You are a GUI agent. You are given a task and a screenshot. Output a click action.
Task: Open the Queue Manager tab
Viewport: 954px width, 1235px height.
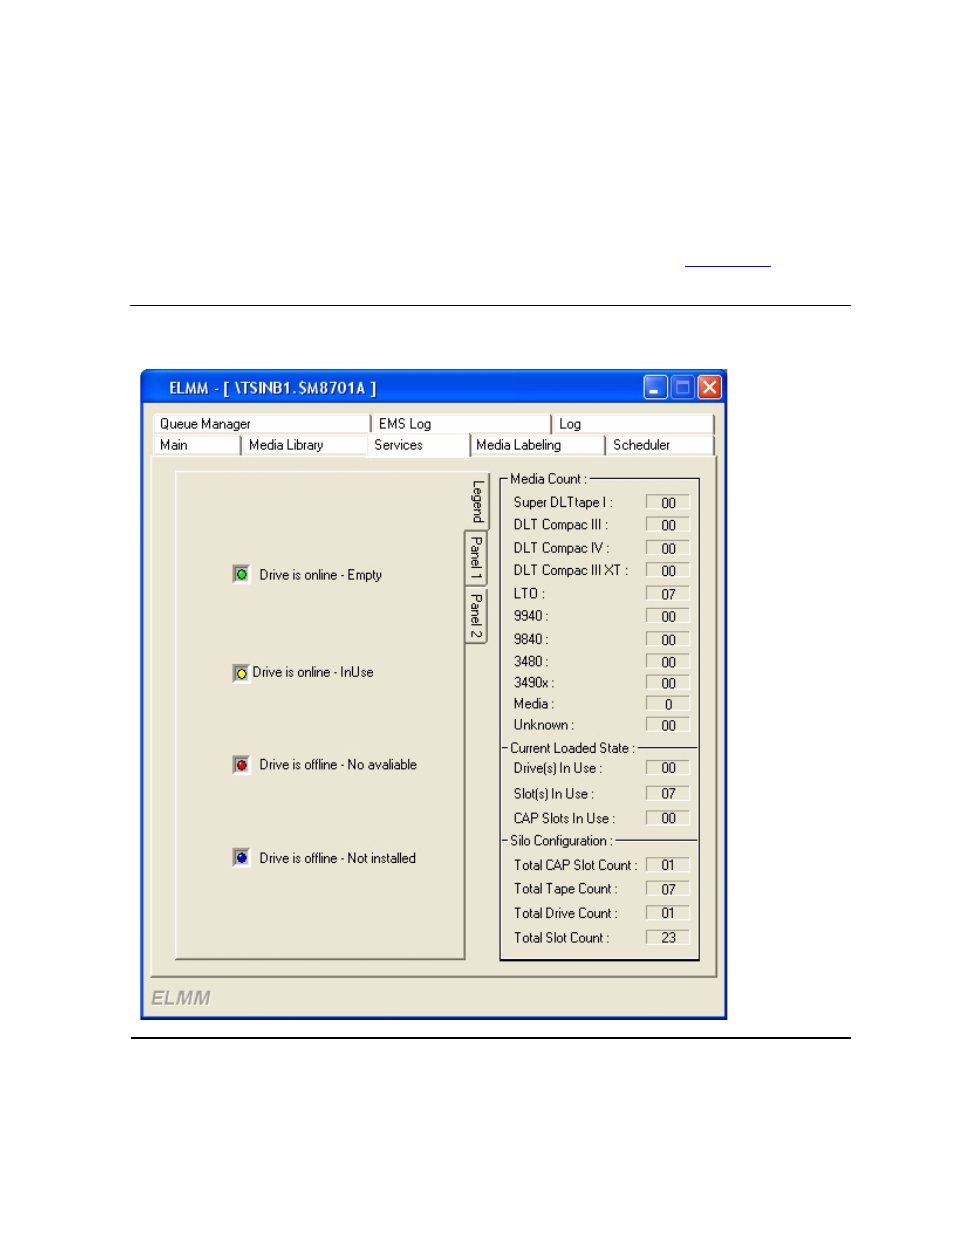tap(261, 424)
